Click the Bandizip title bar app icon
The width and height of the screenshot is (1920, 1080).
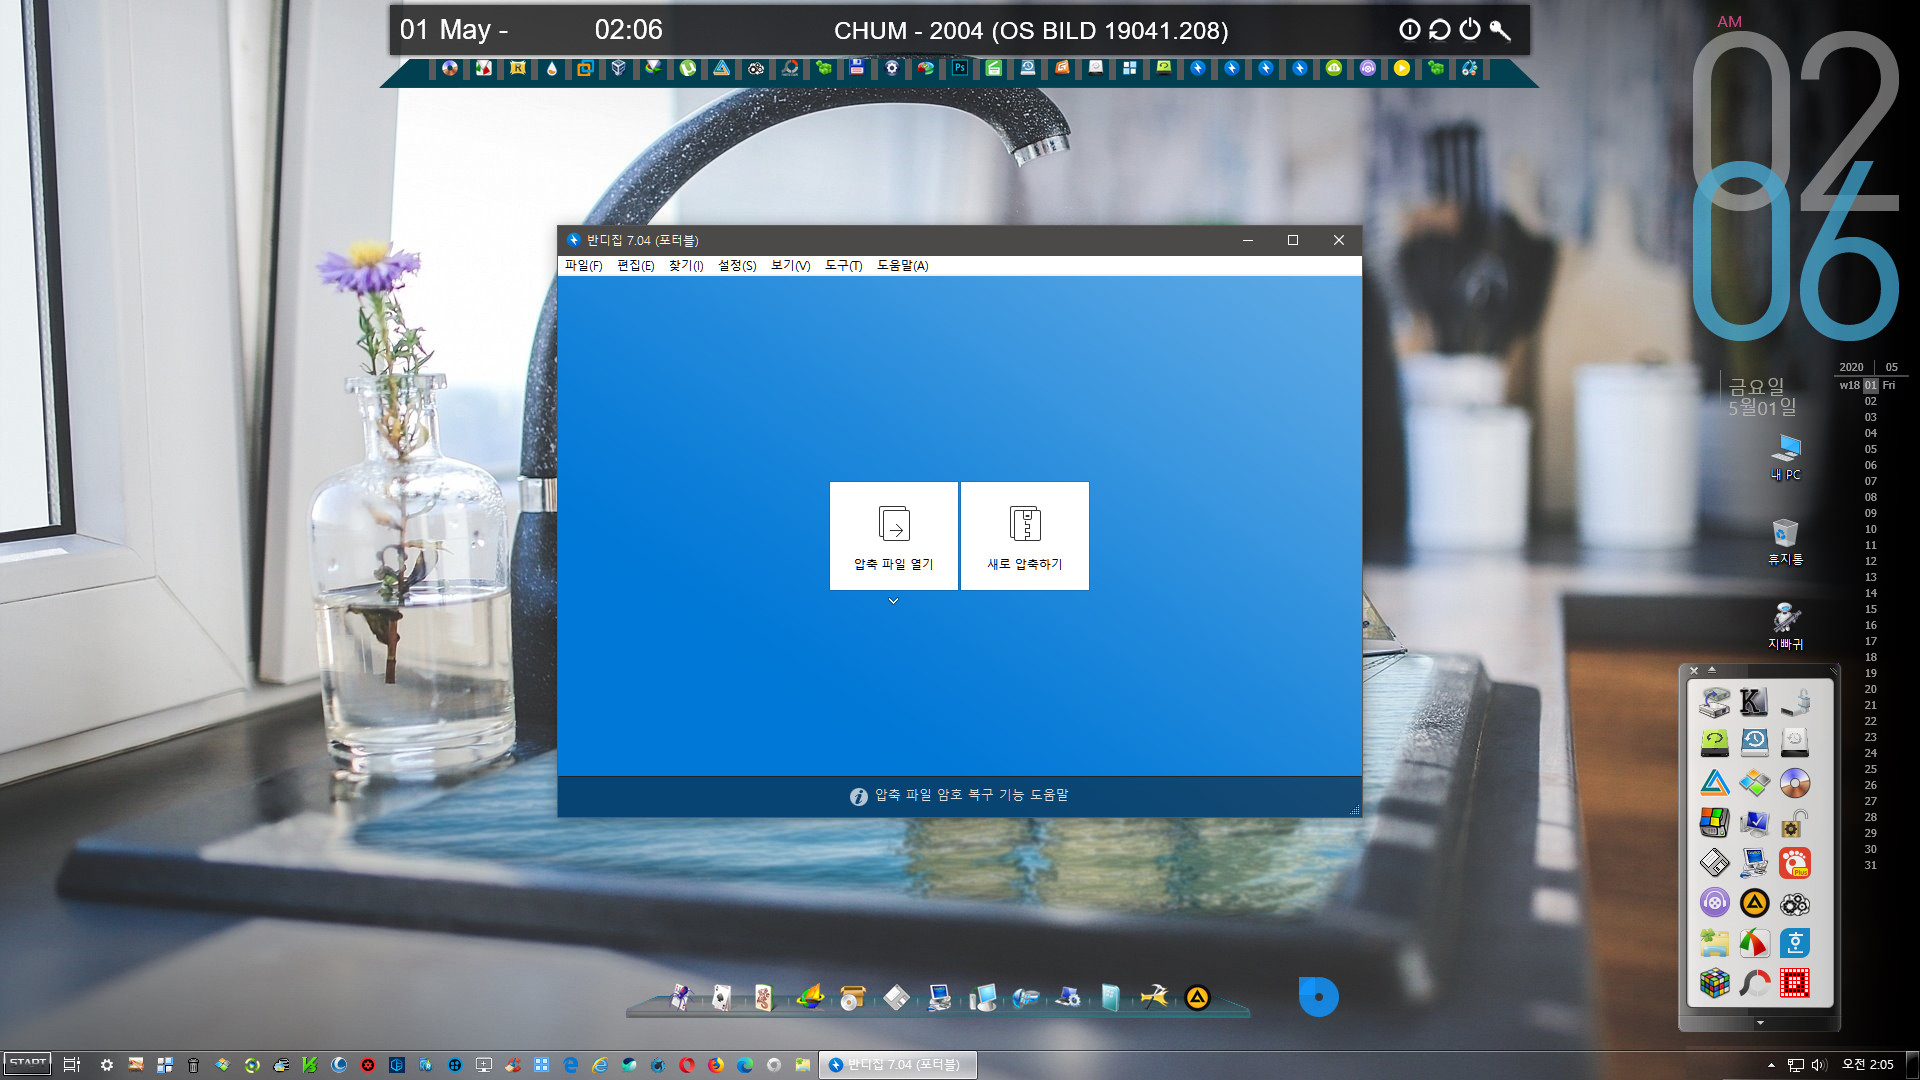(573, 240)
